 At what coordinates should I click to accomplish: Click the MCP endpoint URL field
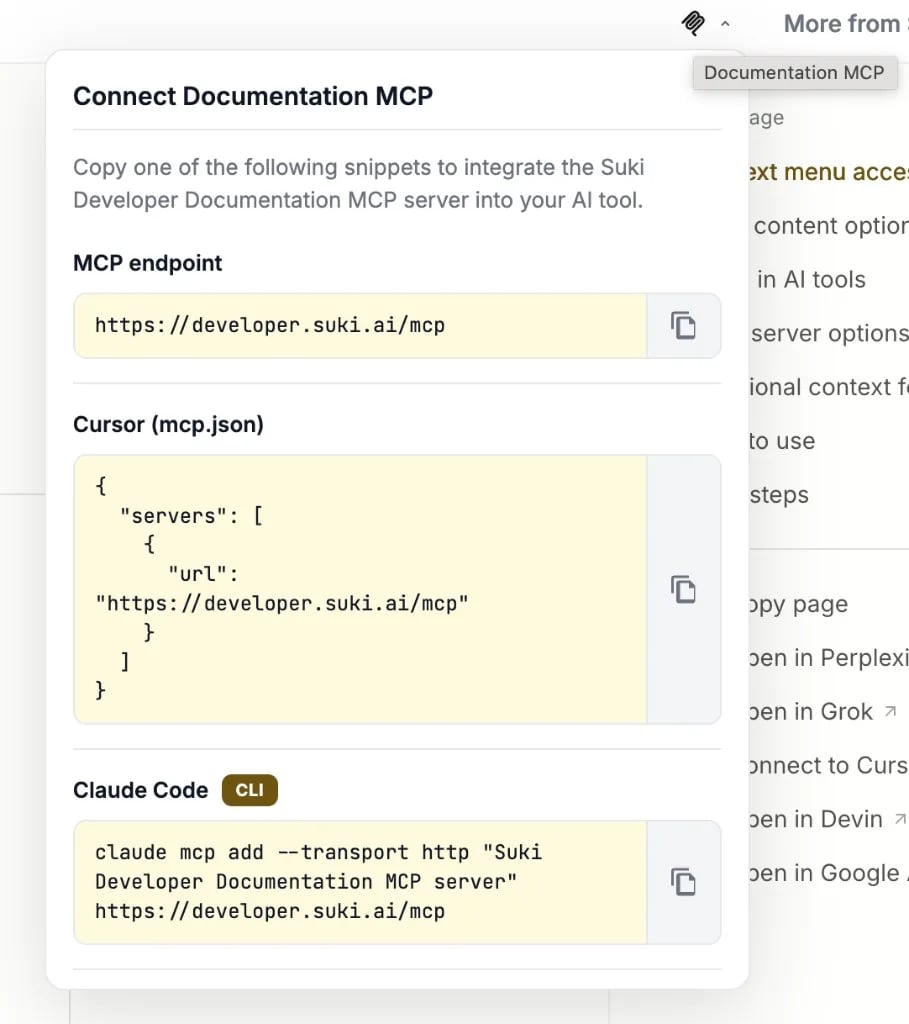(x=360, y=325)
